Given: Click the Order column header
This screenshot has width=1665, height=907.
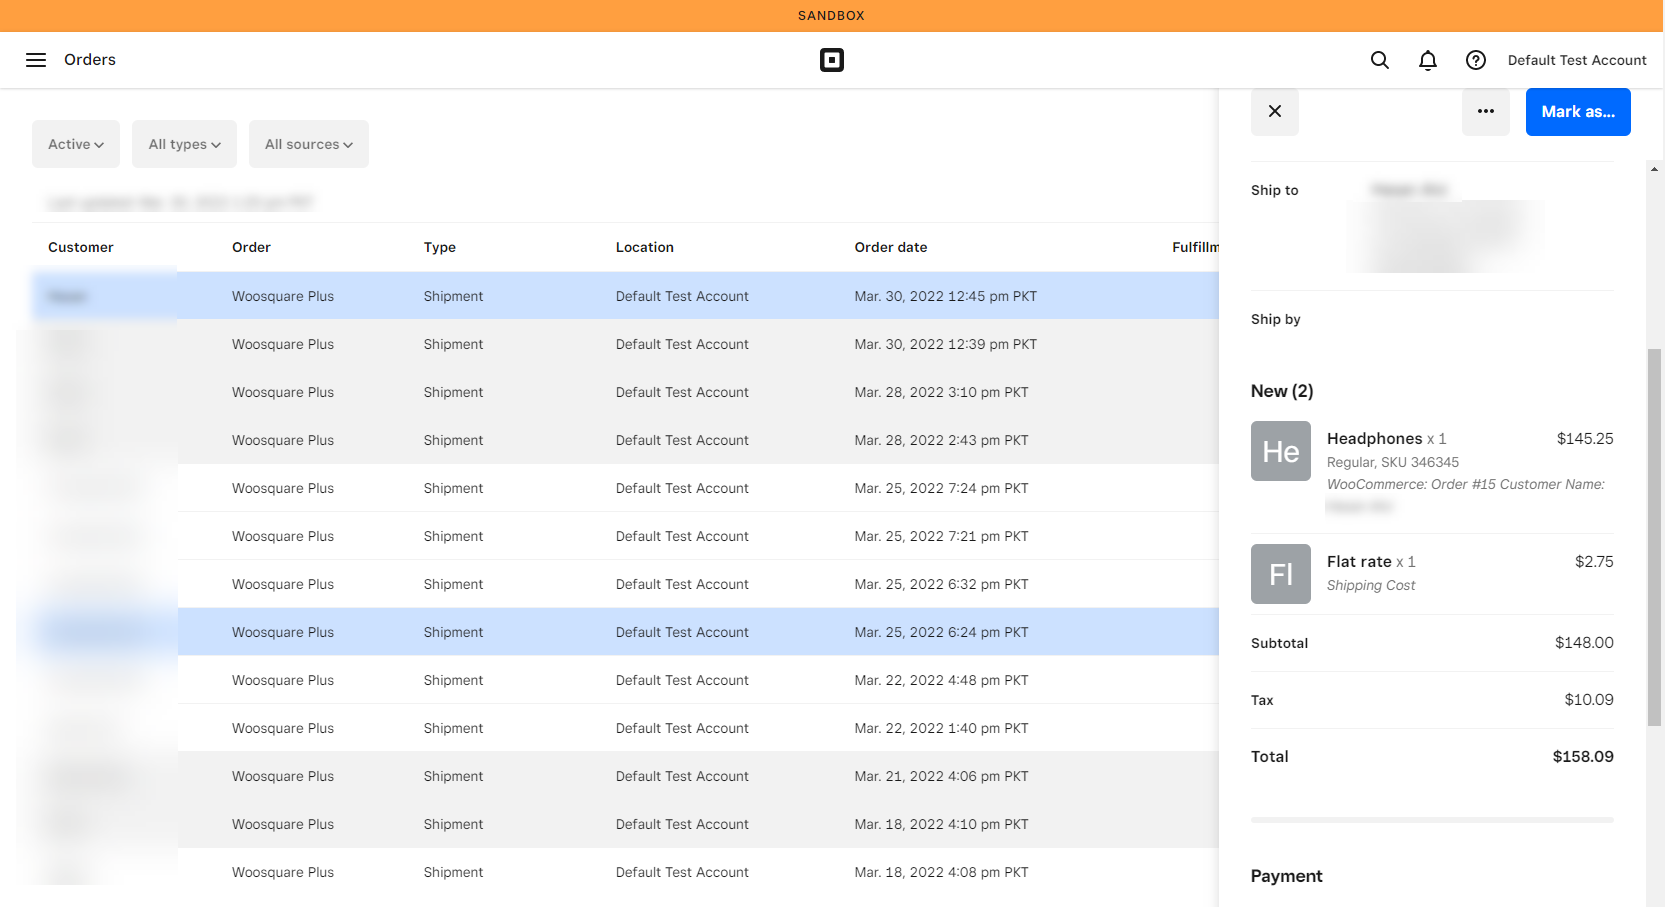Looking at the screenshot, I should 251,247.
